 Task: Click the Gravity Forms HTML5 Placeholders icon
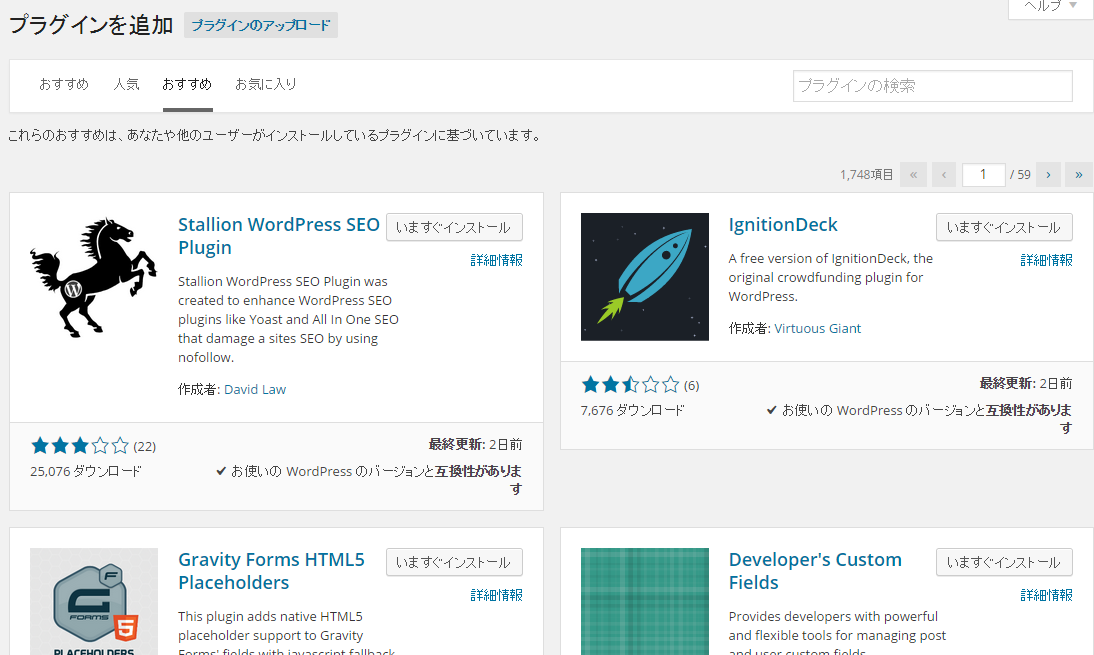click(x=94, y=601)
